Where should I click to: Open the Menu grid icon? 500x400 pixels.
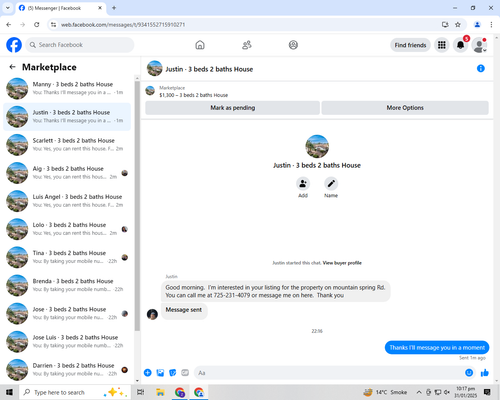coord(442,45)
